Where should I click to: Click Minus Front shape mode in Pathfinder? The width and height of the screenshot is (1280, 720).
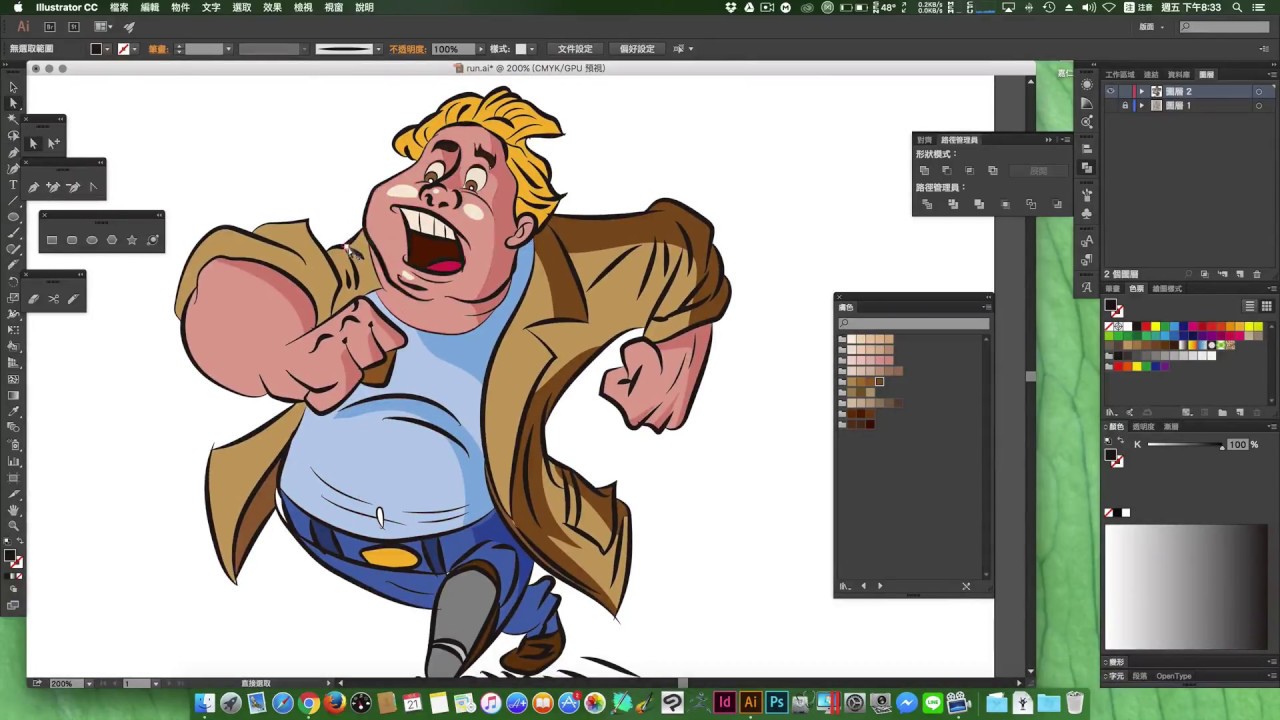click(947, 170)
